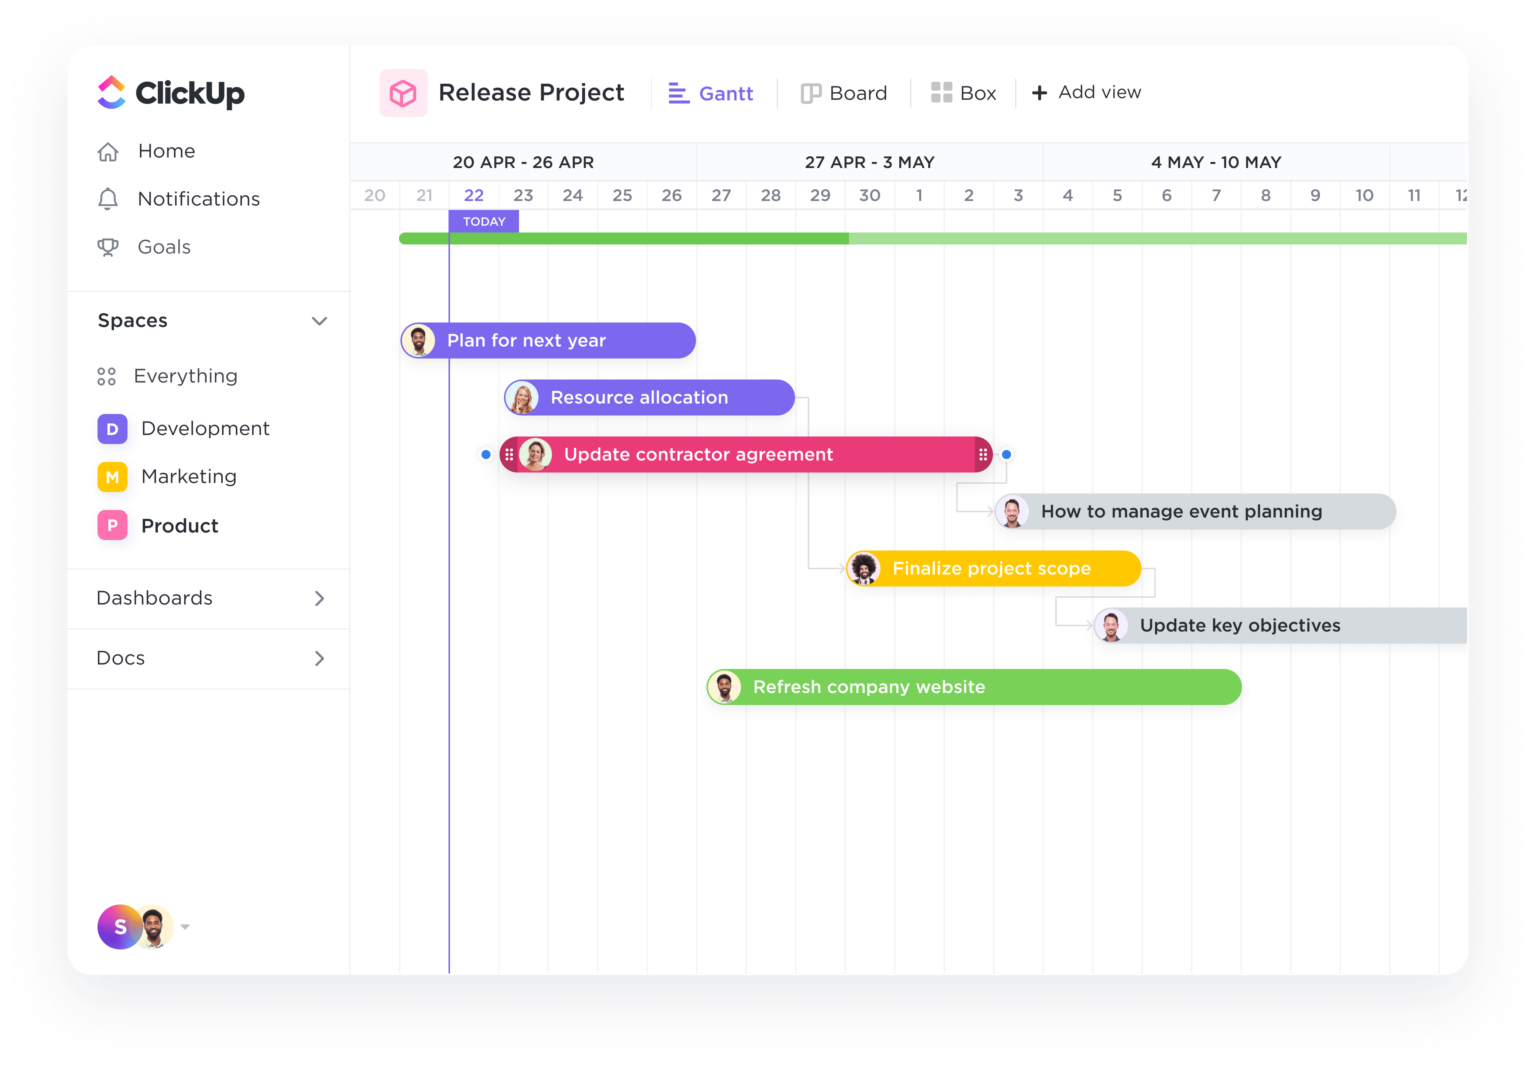The width and height of the screenshot is (1536, 1065).
Task: Open the Product space icon
Action: coord(112,525)
